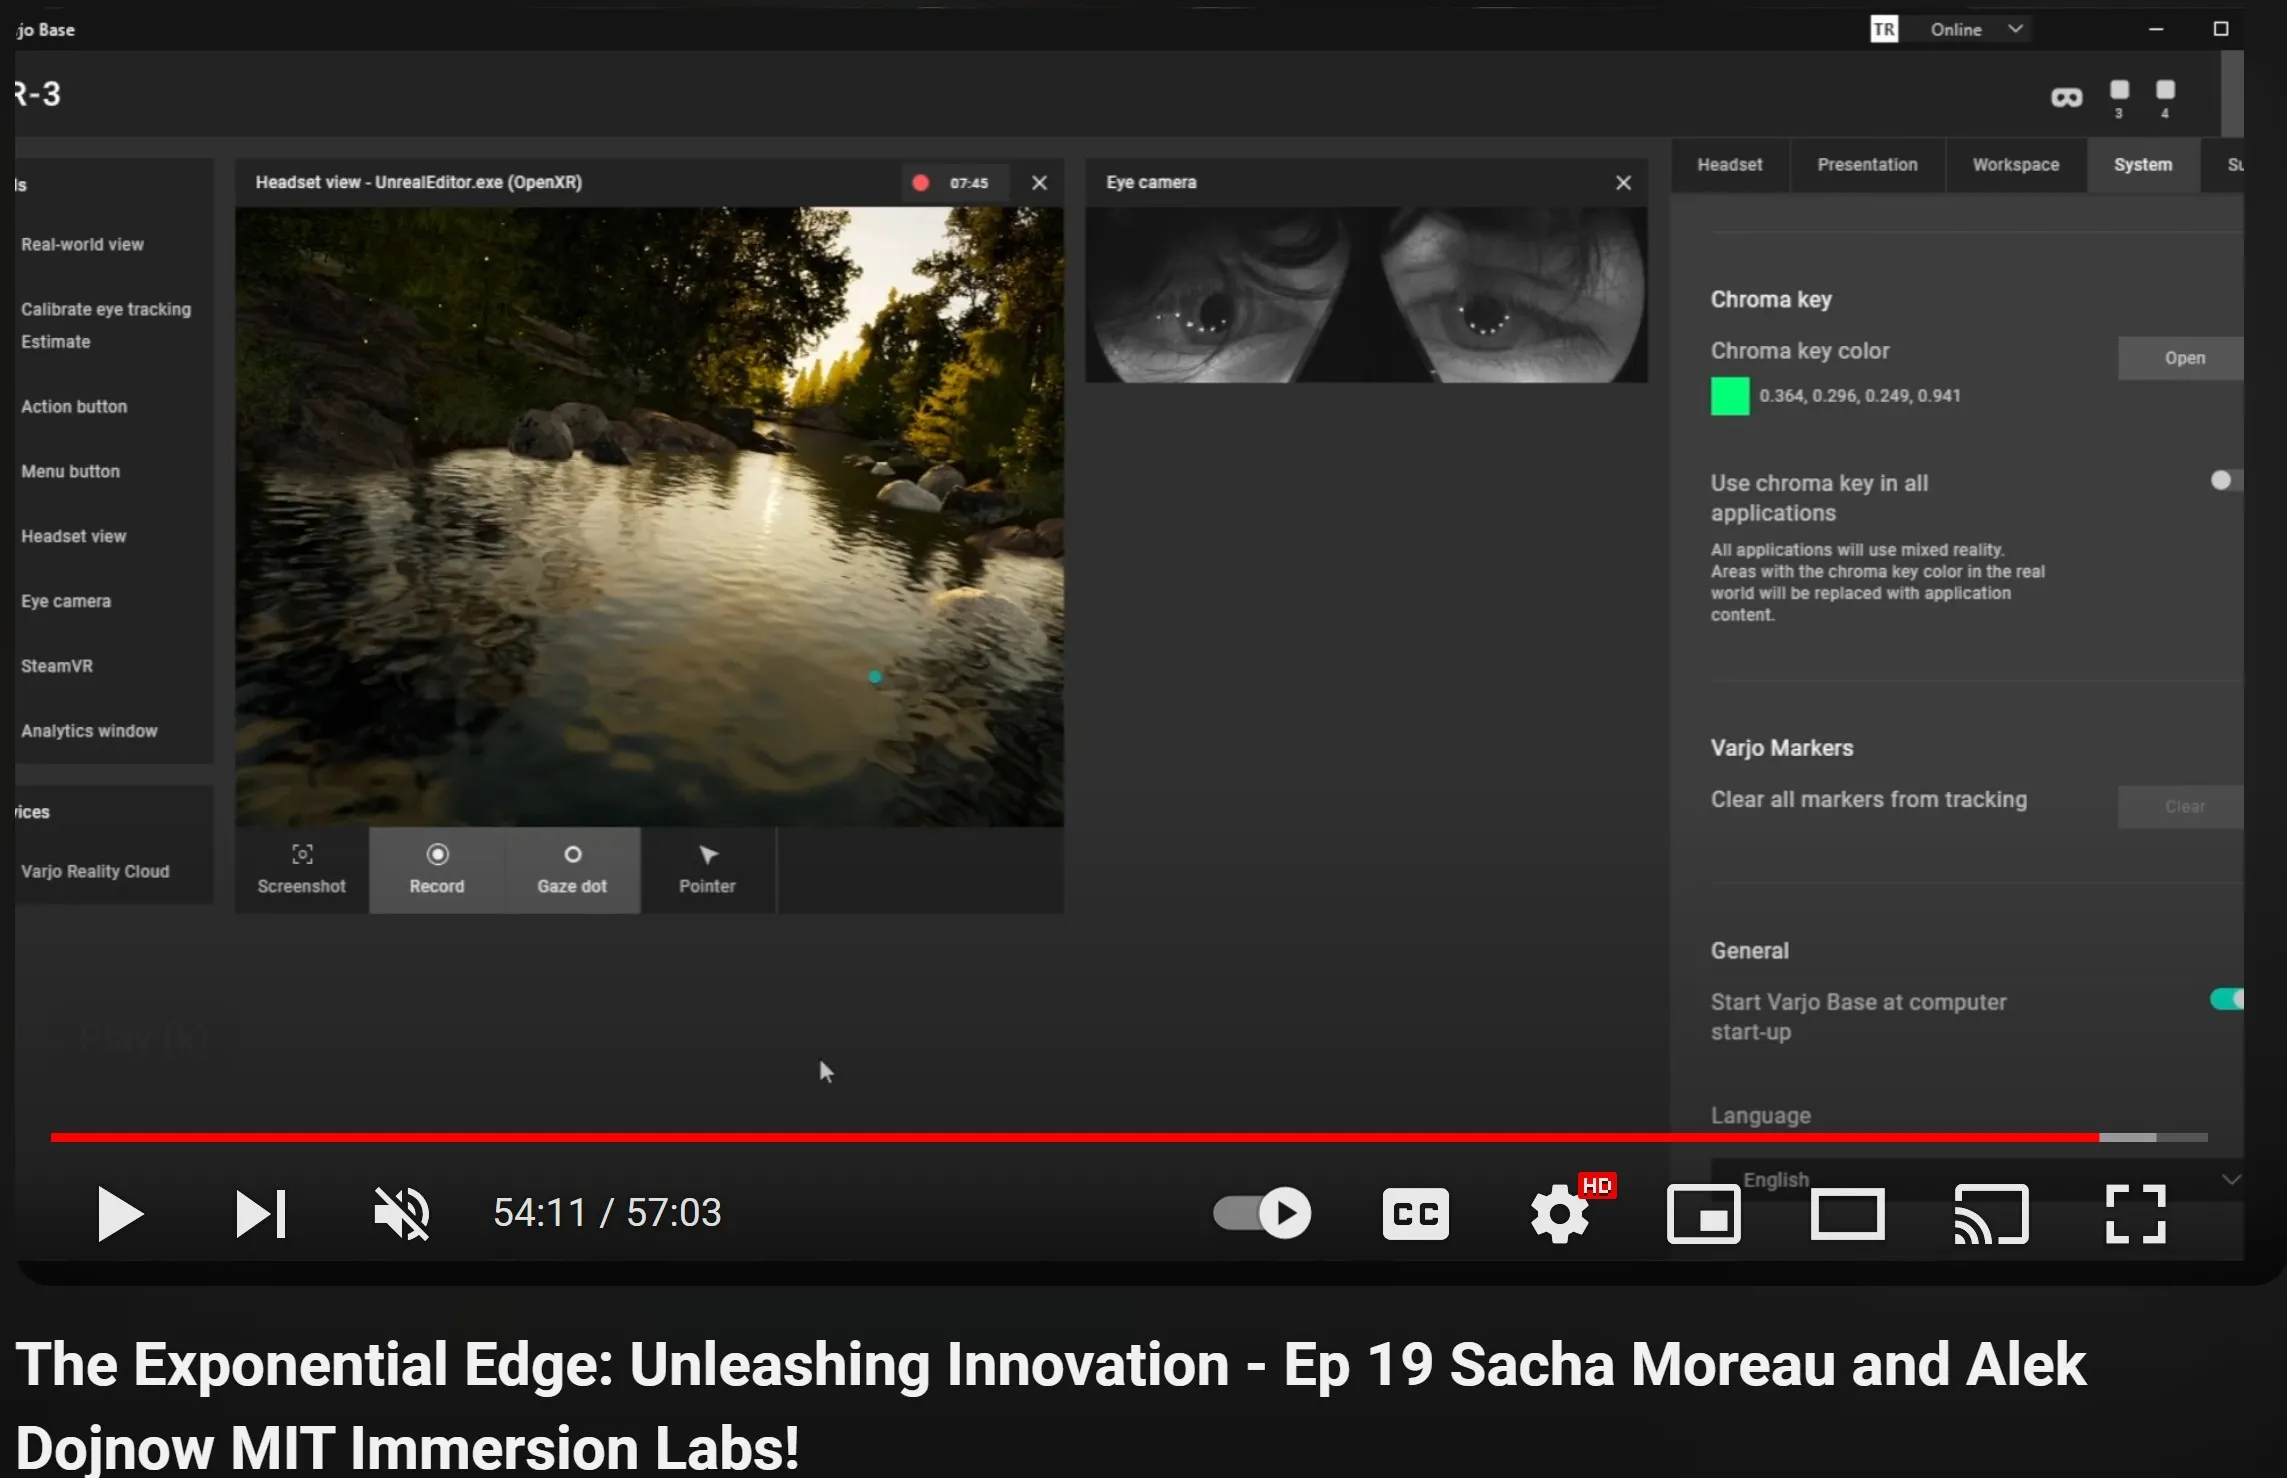The width and height of the screenshot is (2287, 1478).
Task: Click the eye camera feed image
Action: (x=1366, y=295)
